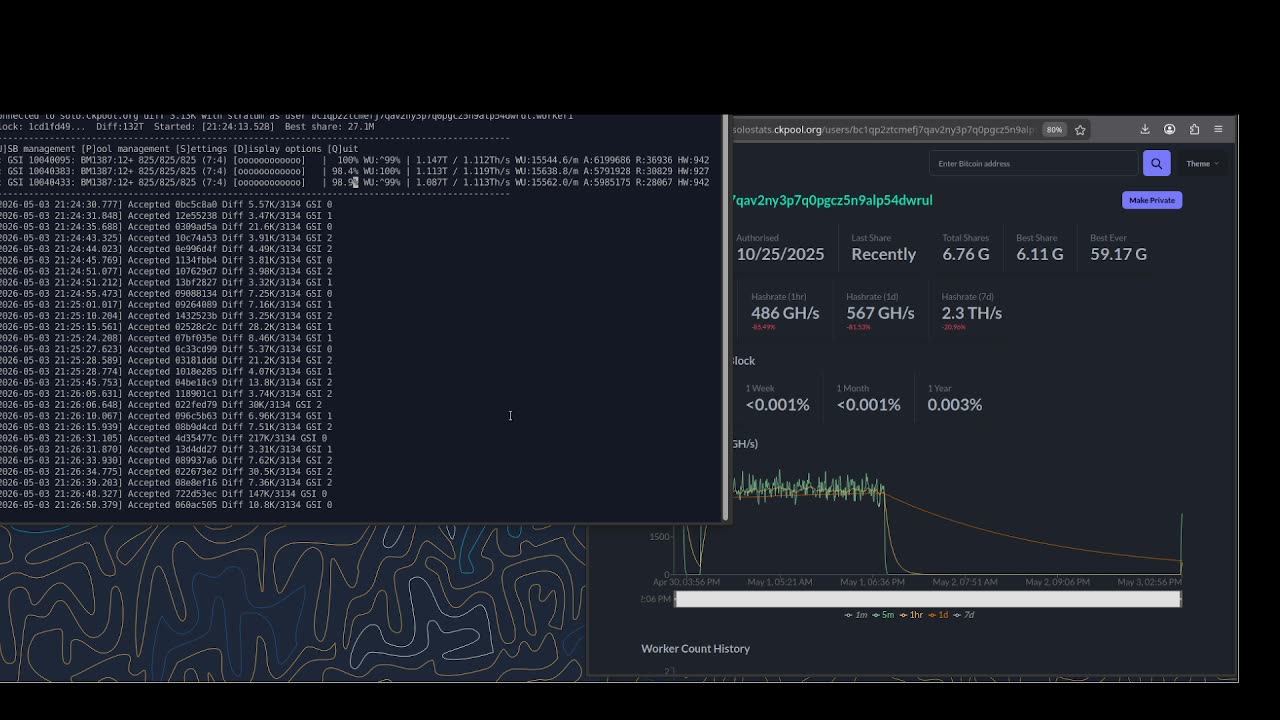Click the Last Share value Recently
Viewport: 1280px width, 720px height.
(x=883, y=254)
